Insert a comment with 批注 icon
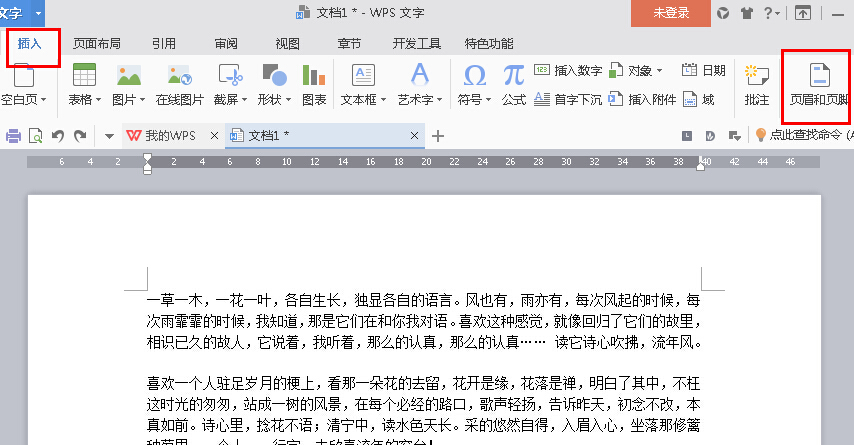854x445 pixels. point(756,76)
